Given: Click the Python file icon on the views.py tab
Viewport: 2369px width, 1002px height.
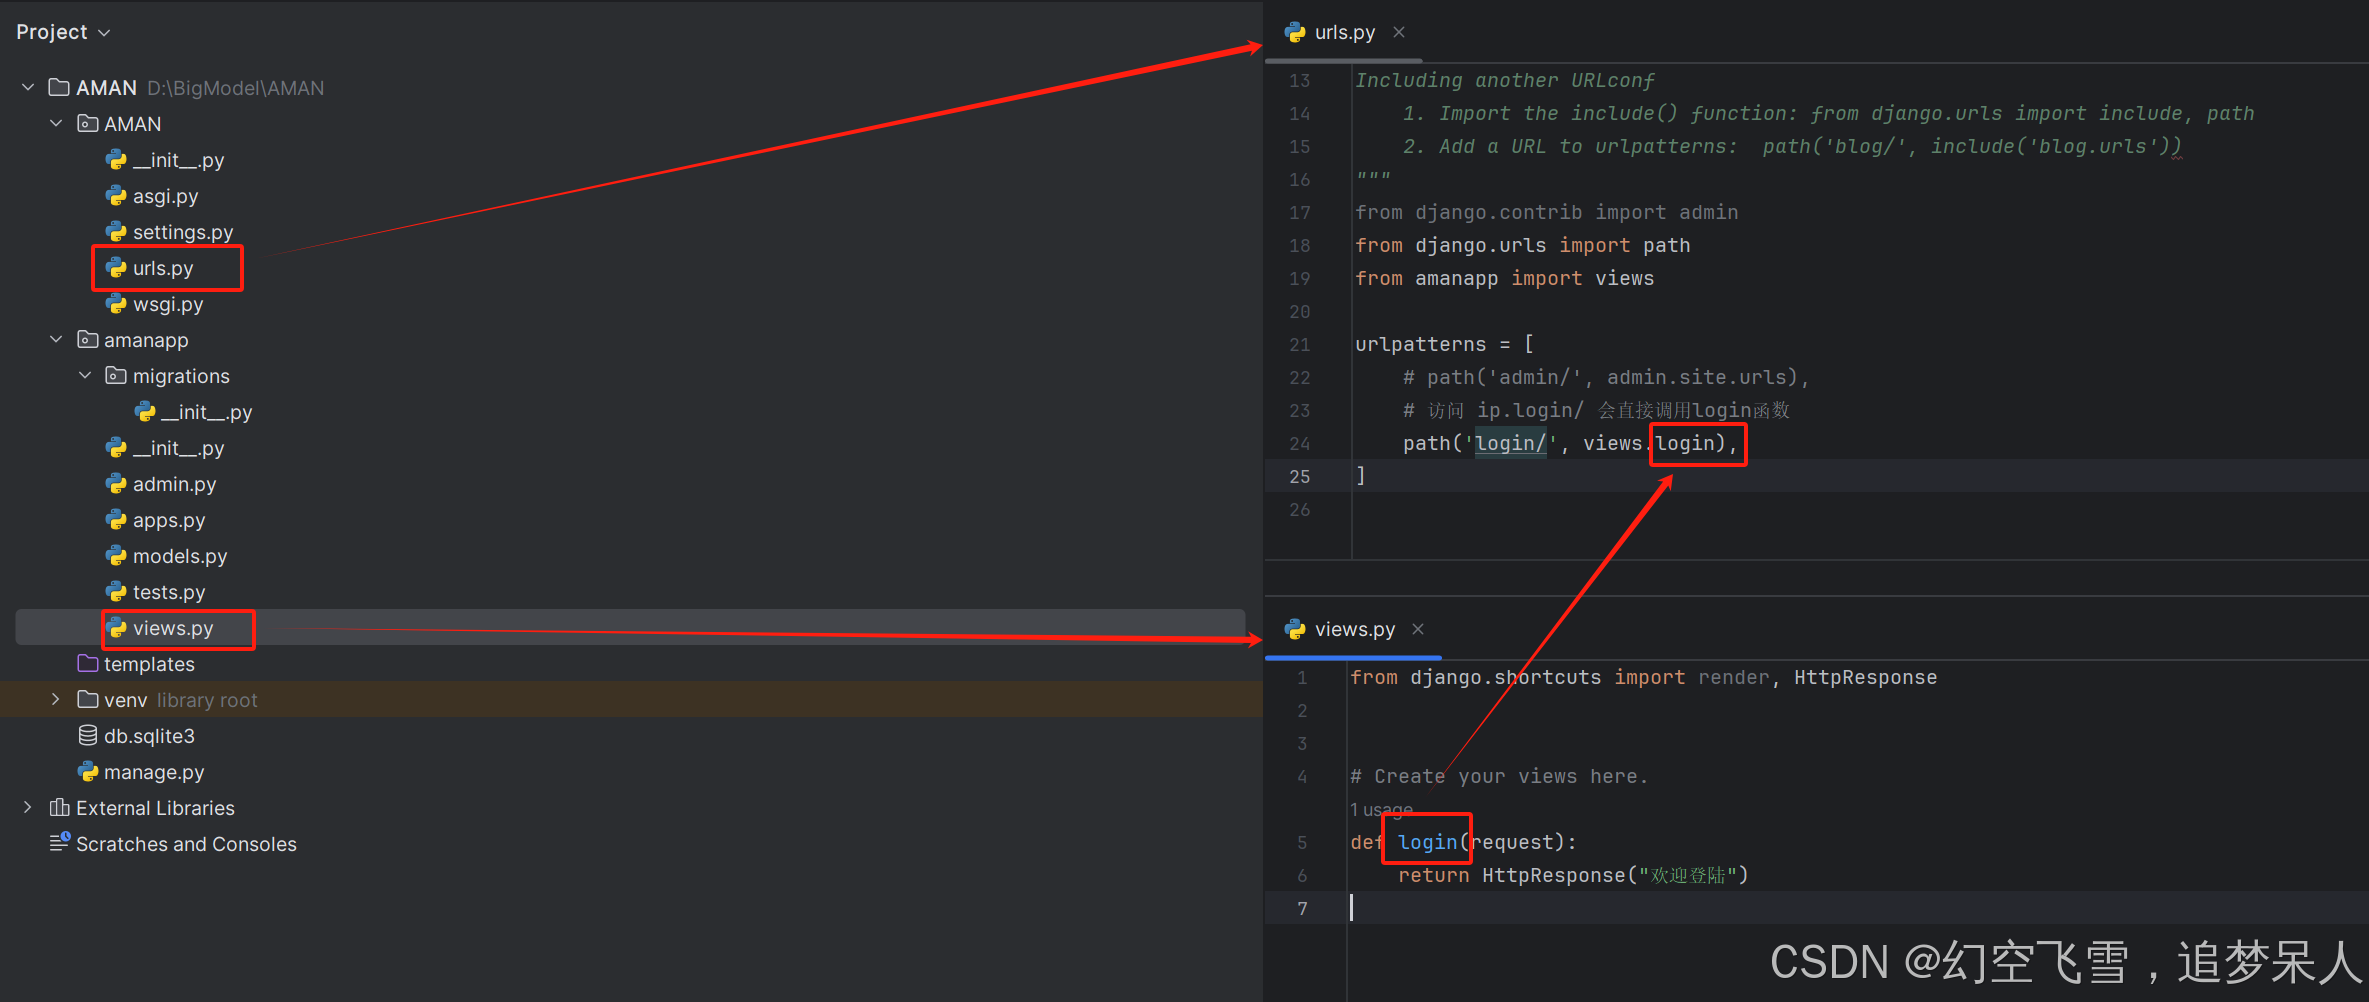Looking at the screenshot, I should click(1295, 629).
